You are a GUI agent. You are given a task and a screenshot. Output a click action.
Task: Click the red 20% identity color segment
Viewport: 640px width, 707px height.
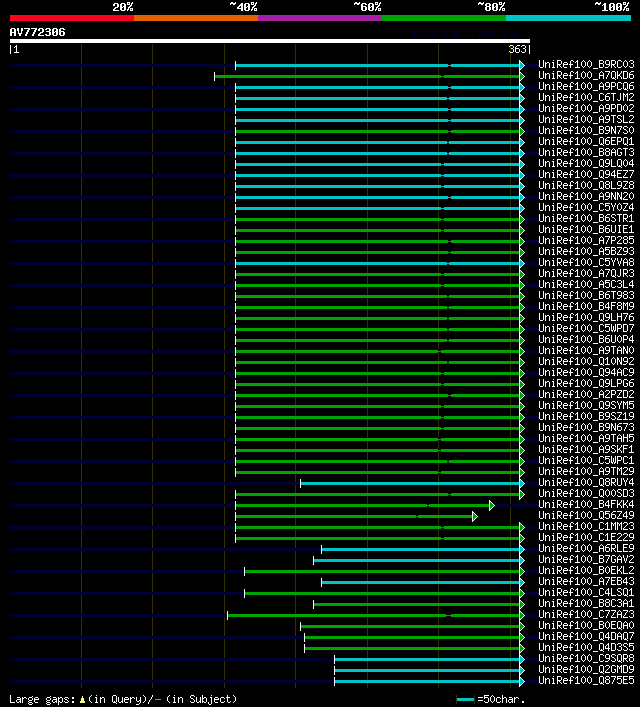[x=72, y=18]
